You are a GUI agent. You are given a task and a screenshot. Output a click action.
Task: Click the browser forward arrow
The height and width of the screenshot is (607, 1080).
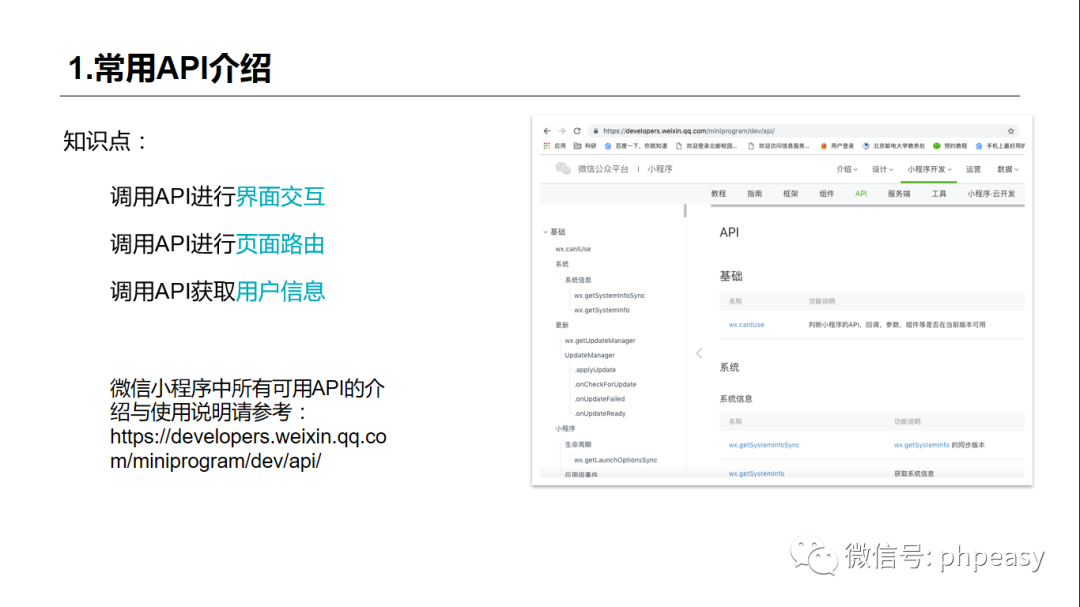(x=562, y=131)
